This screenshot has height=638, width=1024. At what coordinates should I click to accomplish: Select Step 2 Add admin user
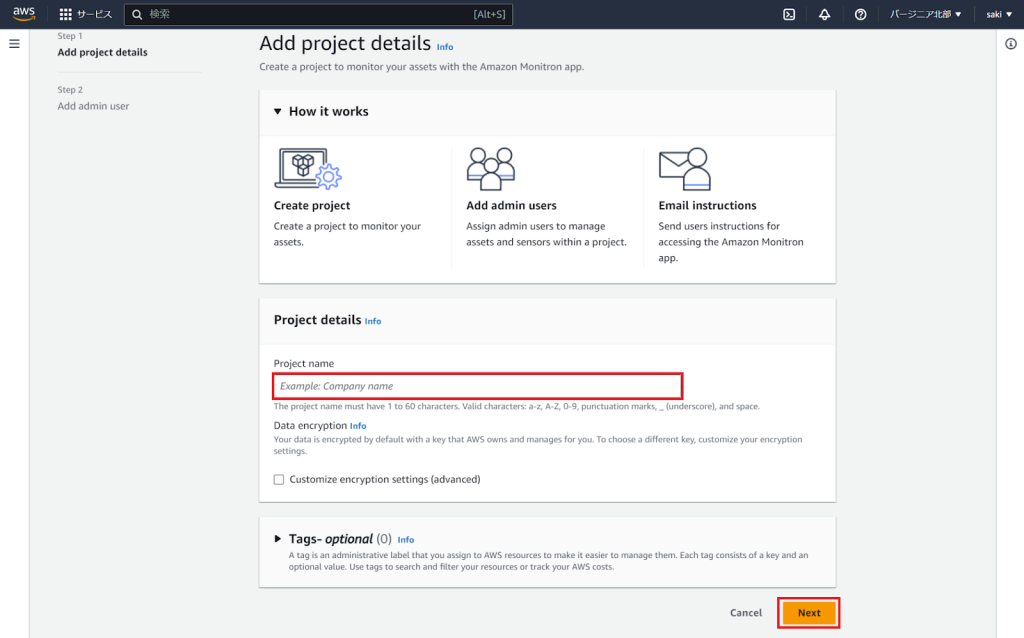(93, 106)
